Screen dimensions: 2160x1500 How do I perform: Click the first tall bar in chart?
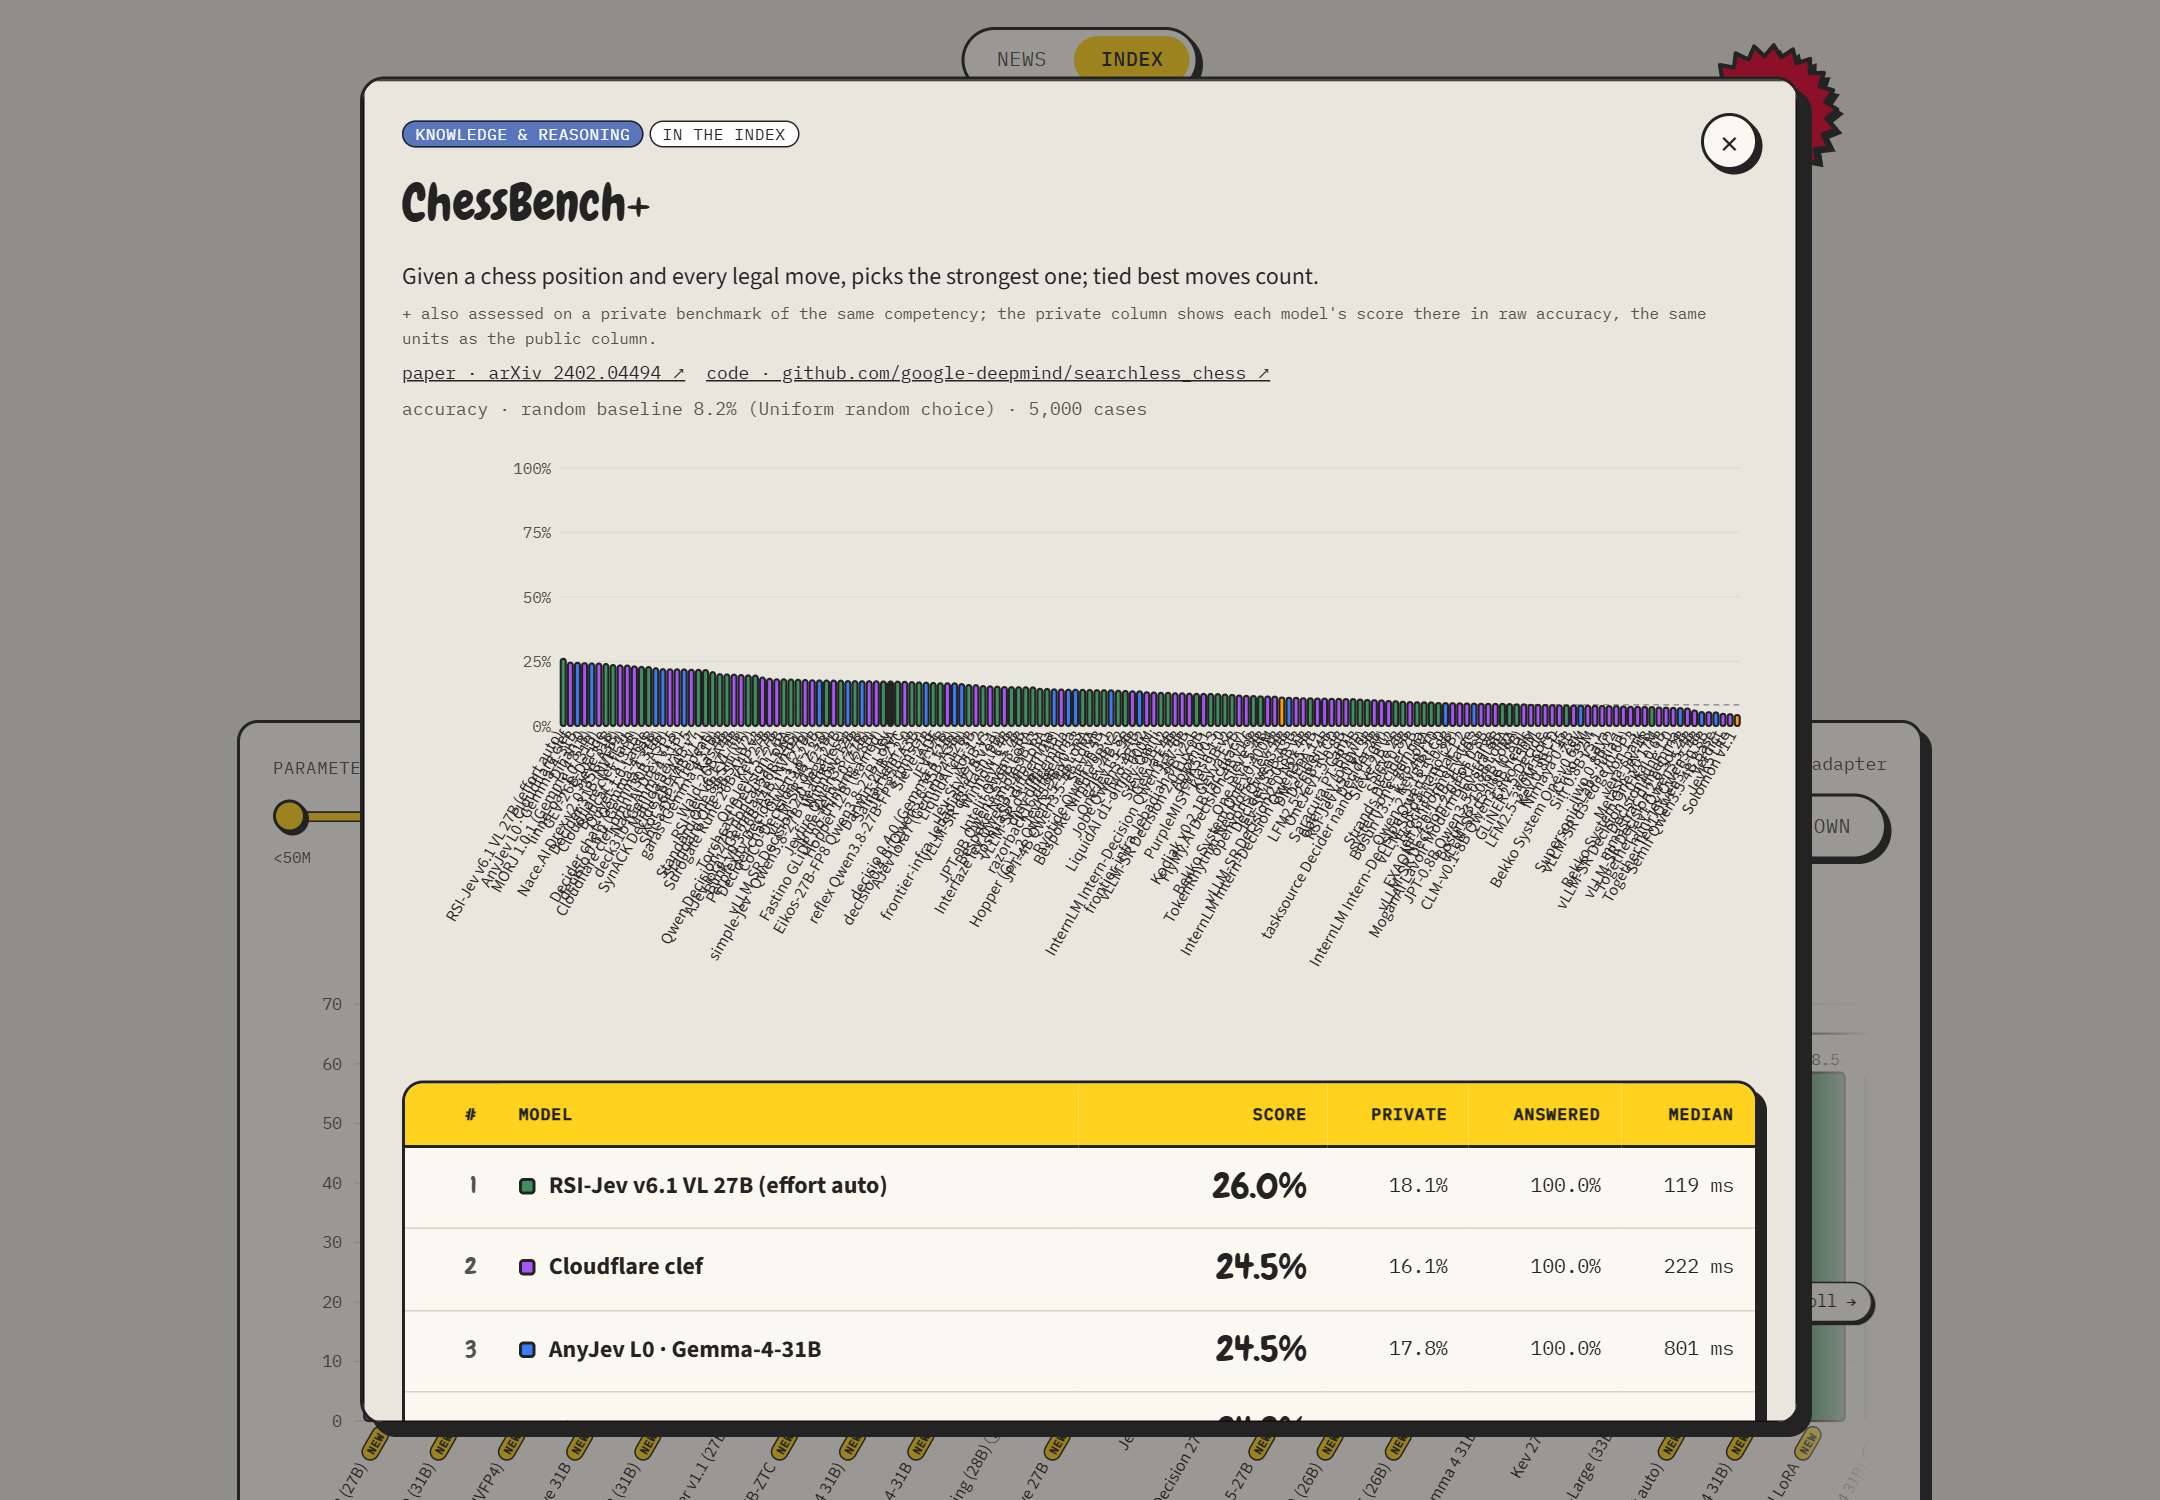point(563,692)
